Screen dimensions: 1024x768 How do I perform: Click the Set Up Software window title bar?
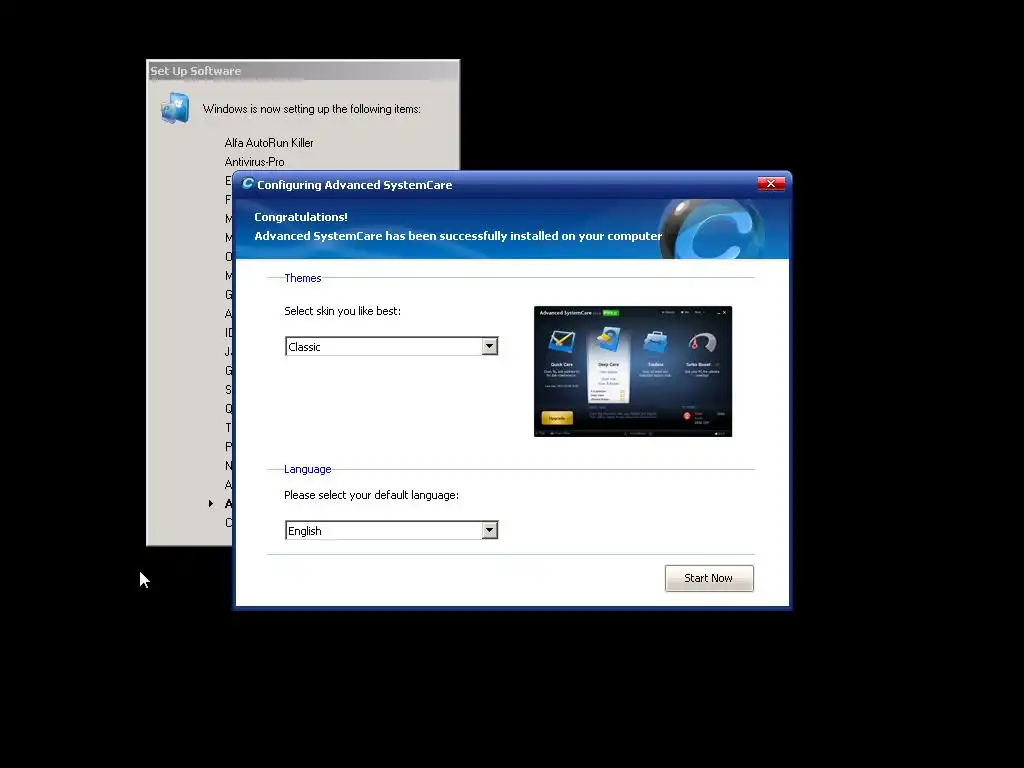(303, 71)
